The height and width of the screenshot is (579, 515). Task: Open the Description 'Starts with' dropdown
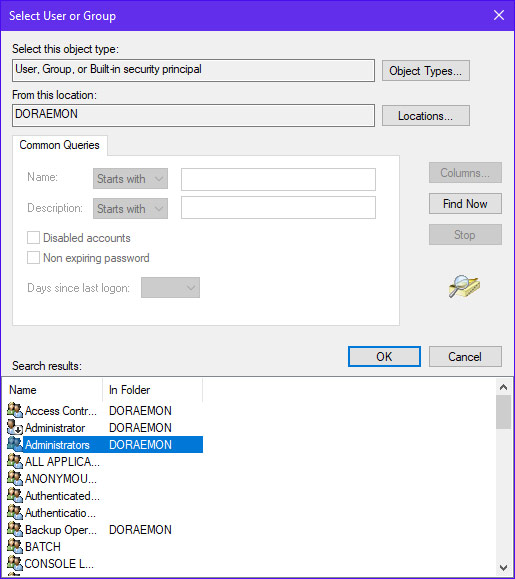click(130, 209)
